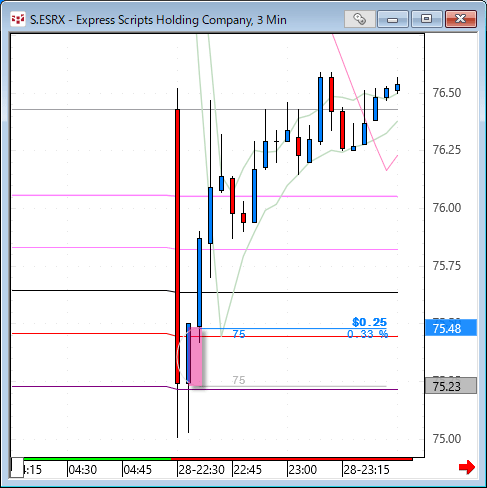Screen dimensions: 487x488
Task: Click the chain link icon button
Action: (360, 19)
